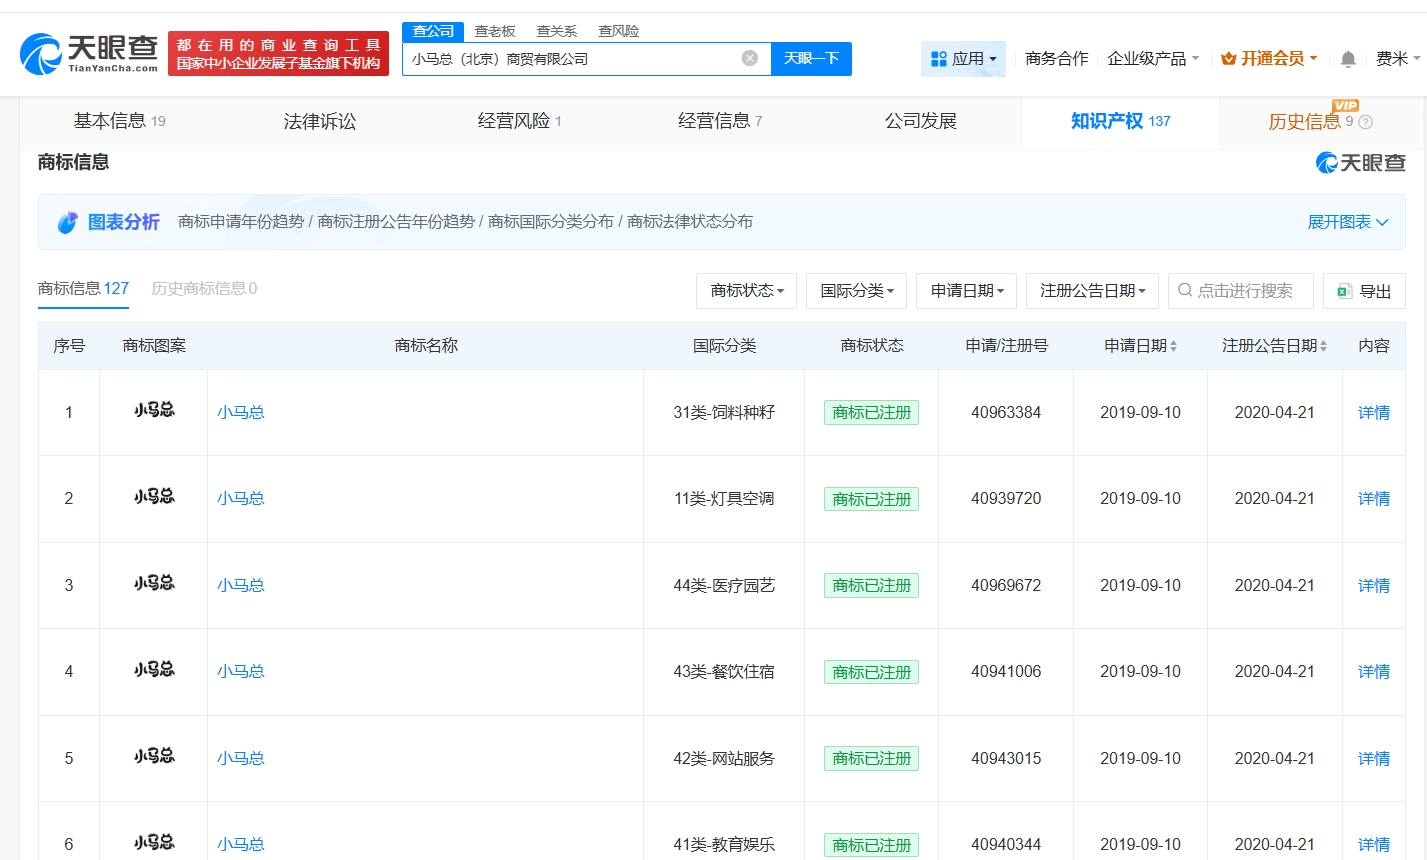The width and height of the screenshot is (1427, 860).
Task: Click the red 商业查询工具 banner
Action: pos(279,54)
